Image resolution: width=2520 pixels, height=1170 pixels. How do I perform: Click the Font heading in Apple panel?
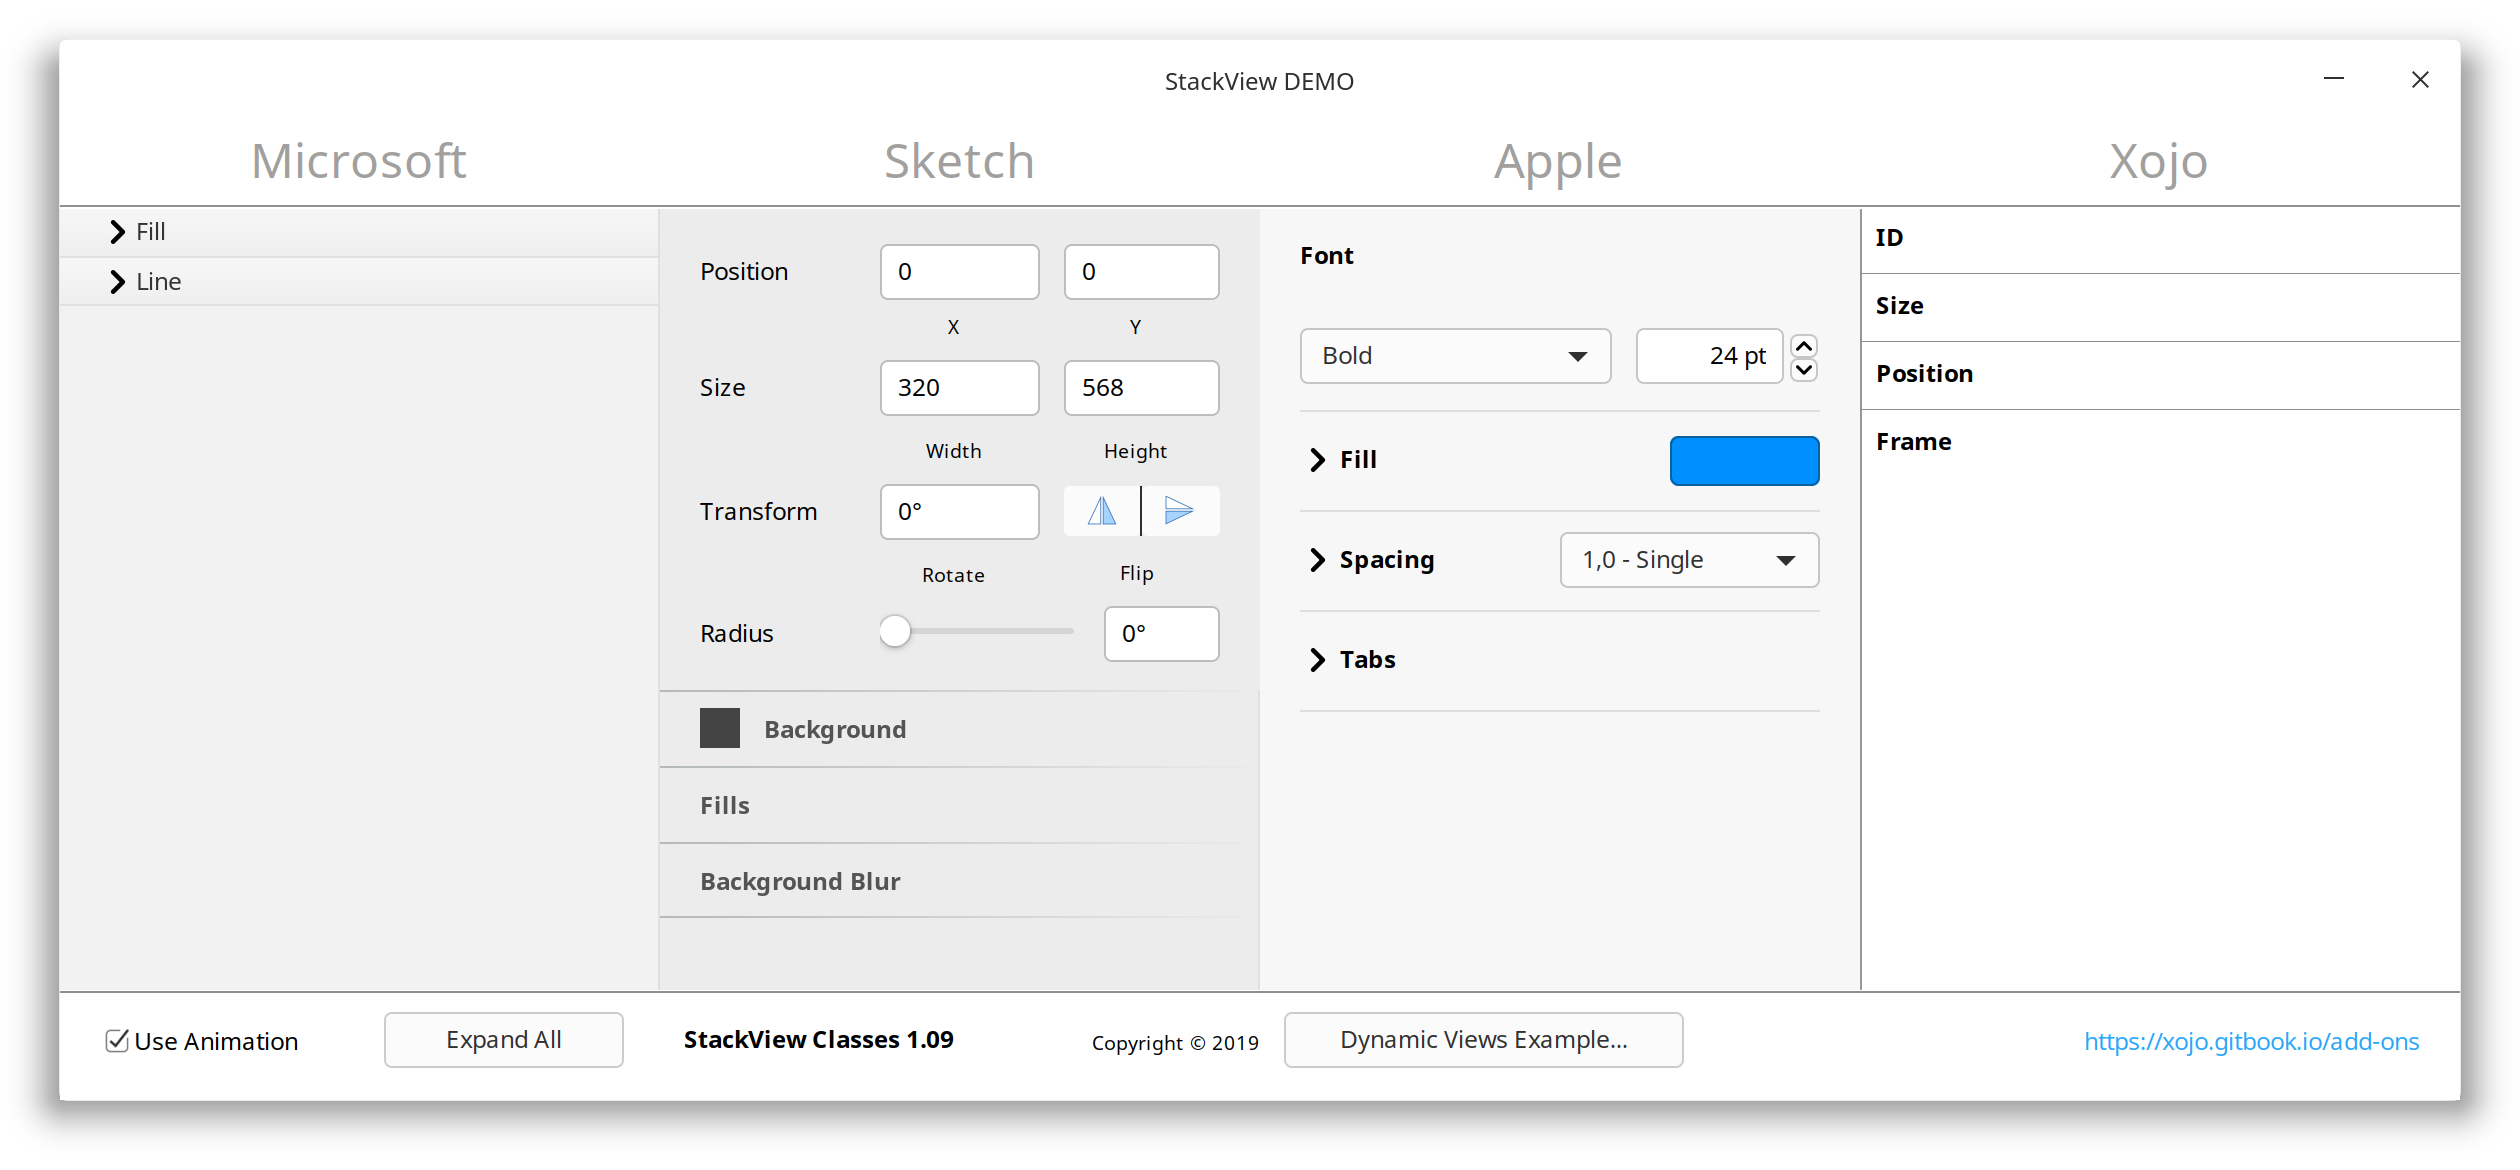point(1326,256)
